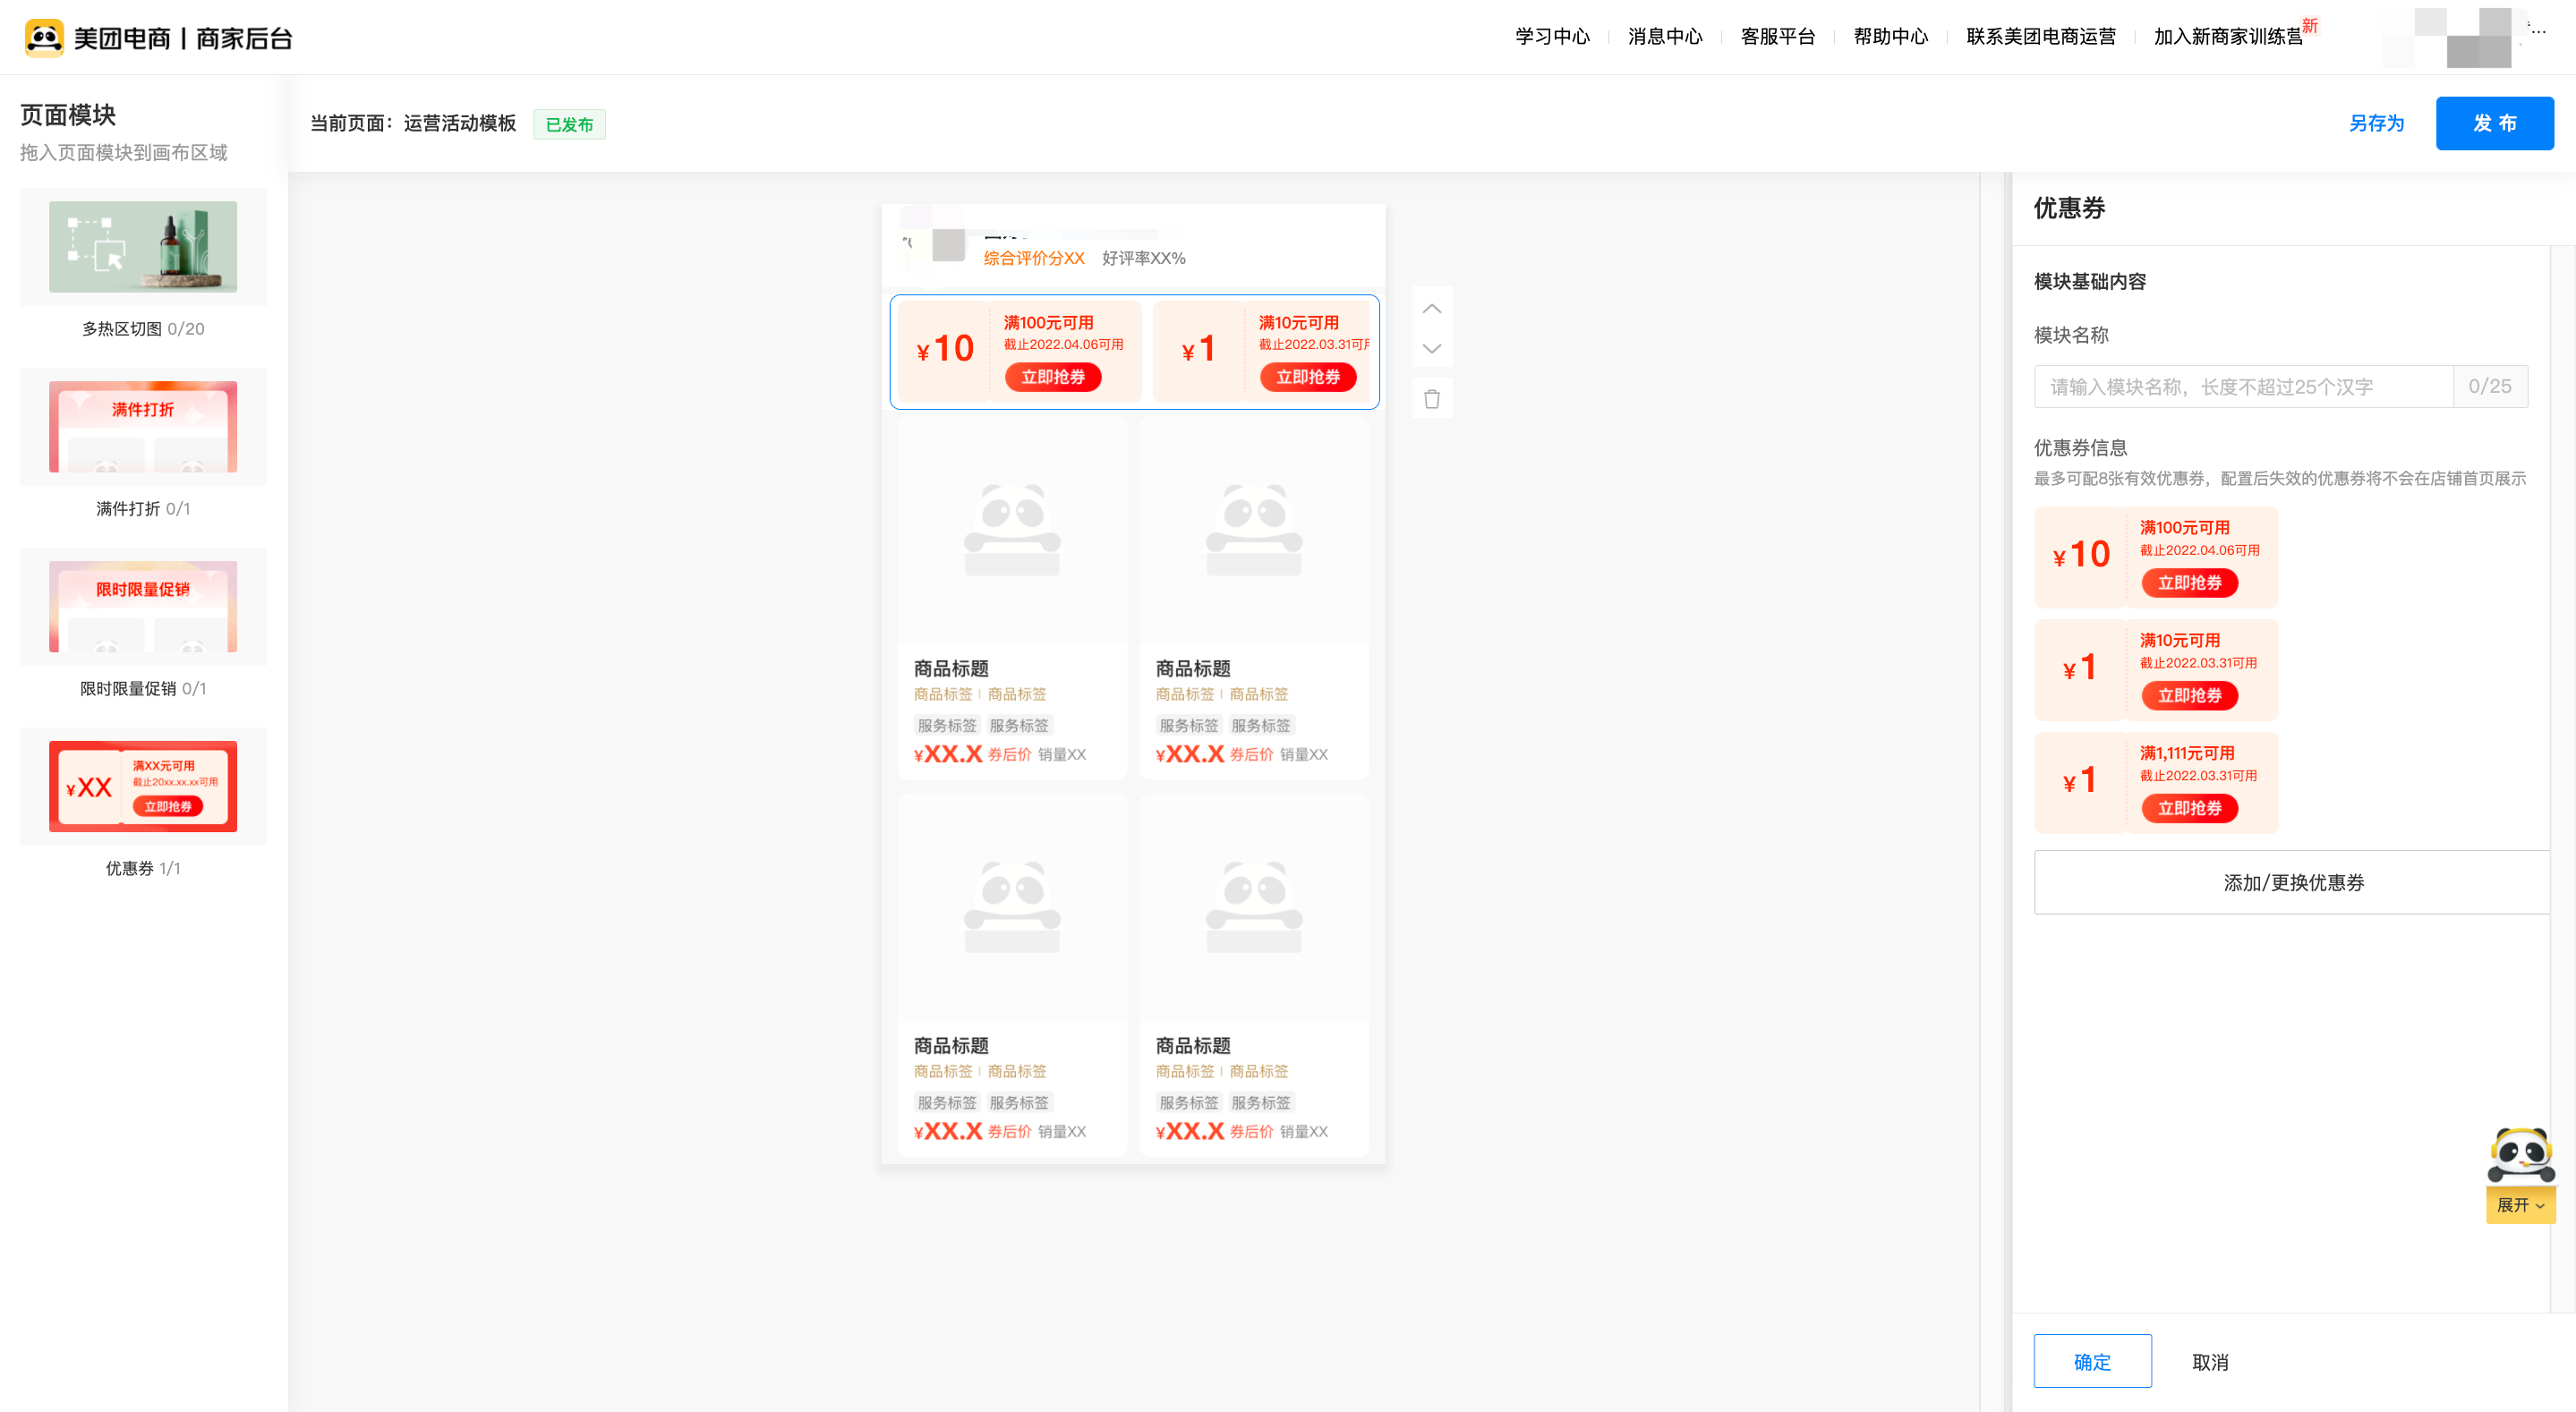Image resolution: width=2576 pixels, height=1412 pixels.
Task: Click 帮助中心 in top navigation
Action: (x=1890, y=37)
